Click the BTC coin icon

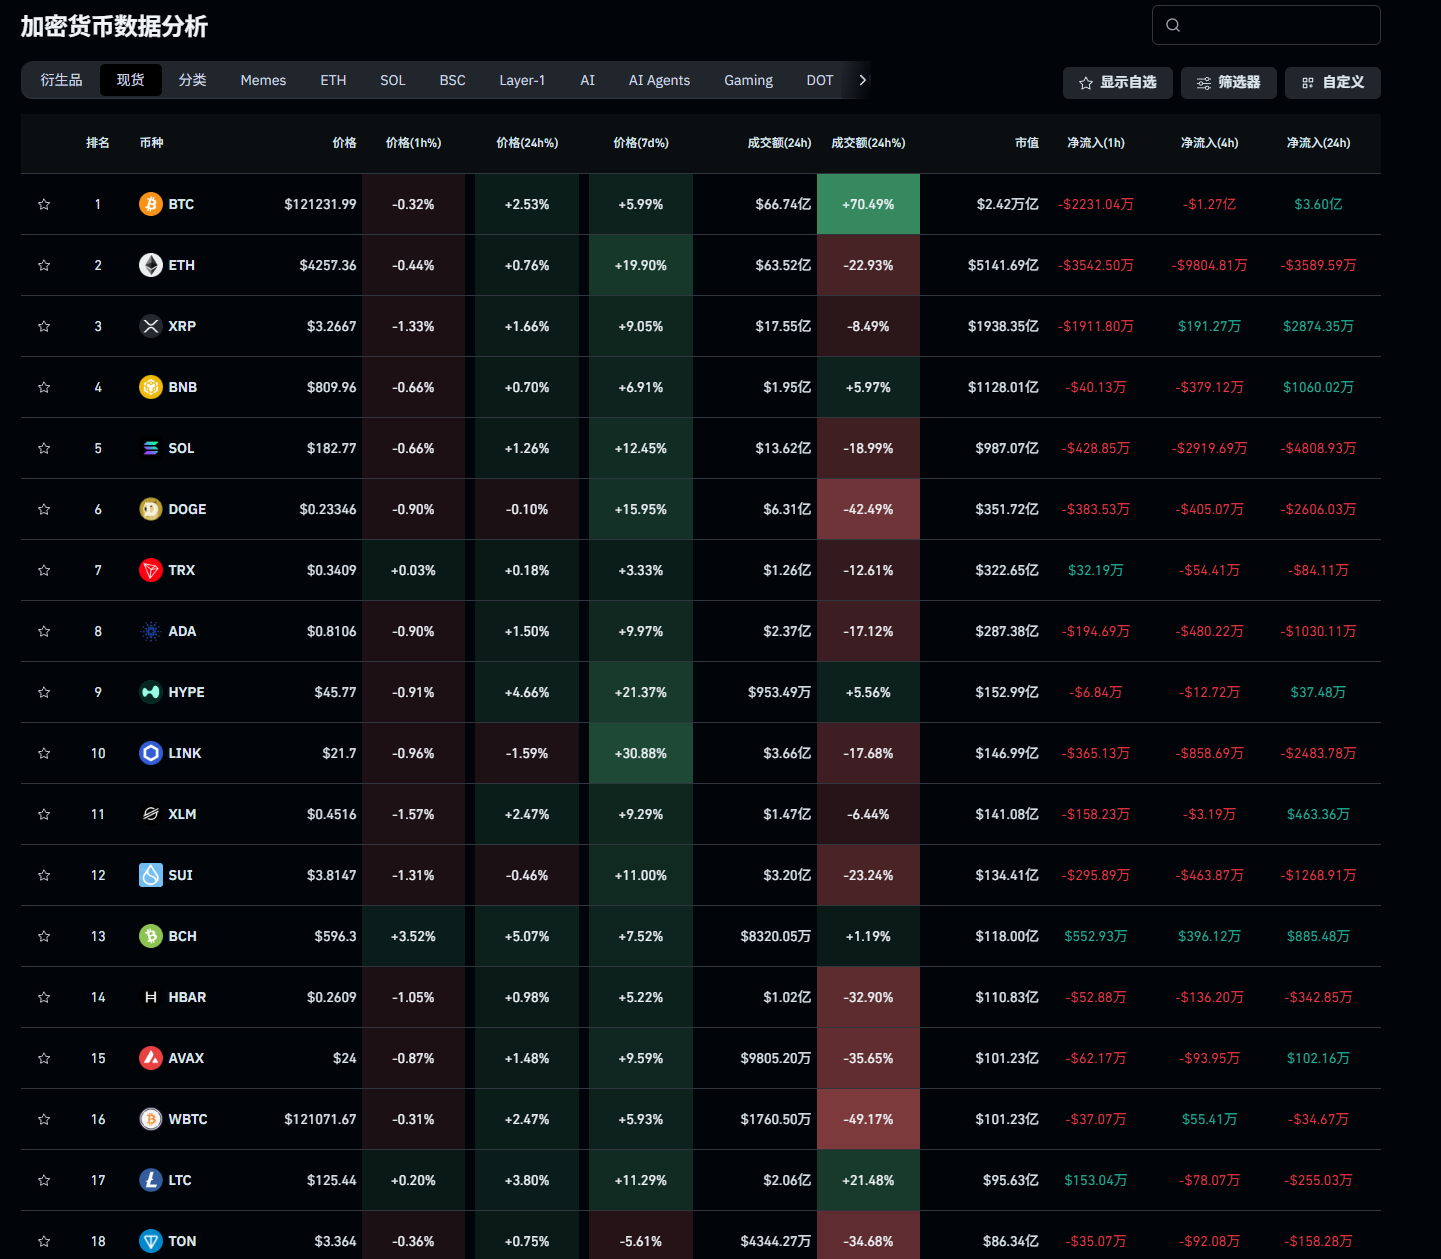(151, 204)
